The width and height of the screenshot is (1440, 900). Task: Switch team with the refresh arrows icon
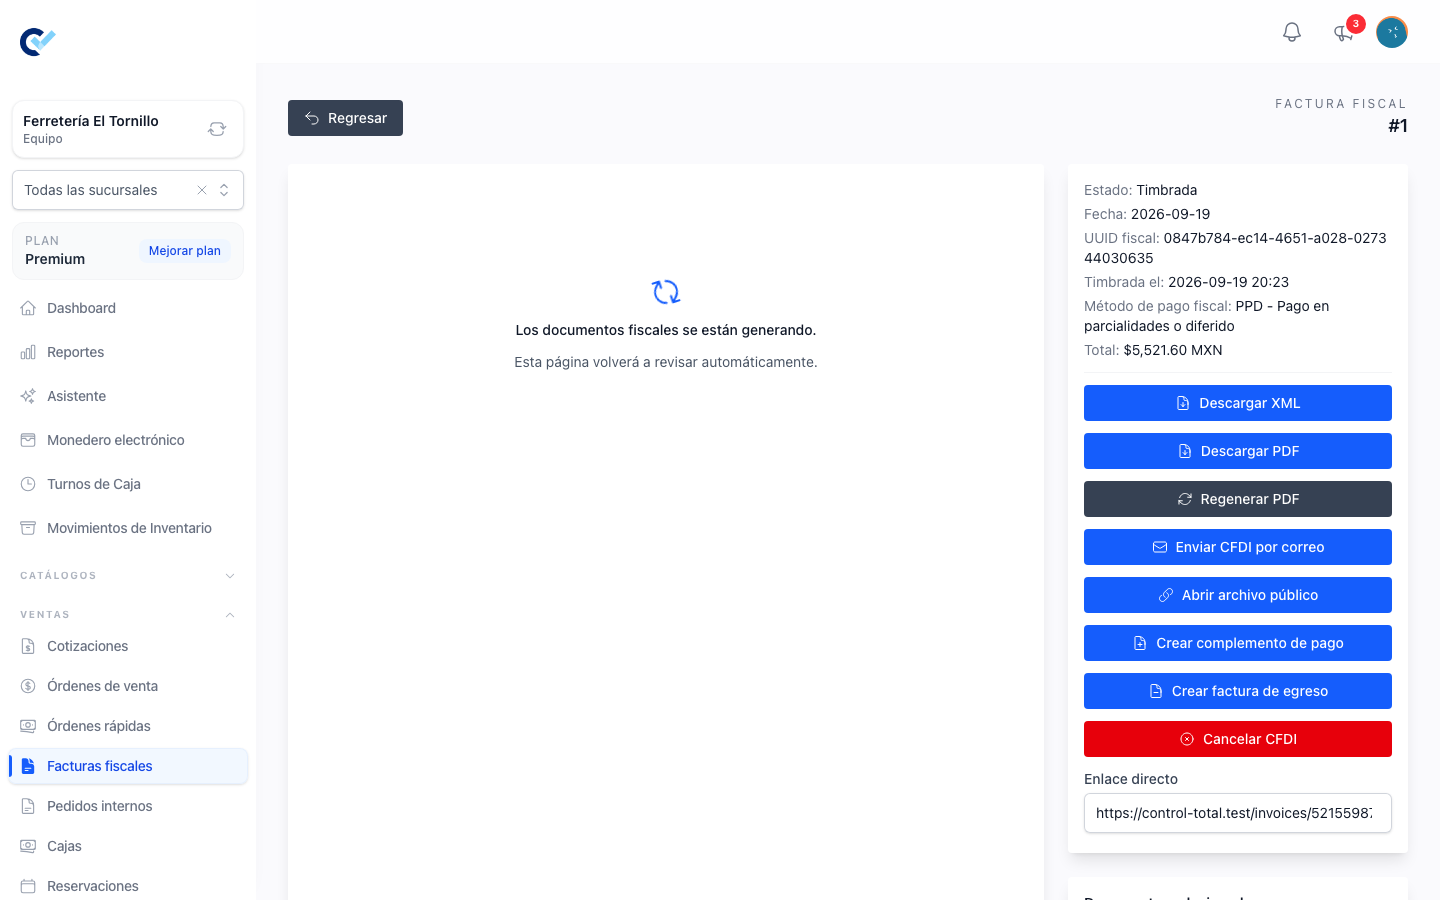pos(217,129)
